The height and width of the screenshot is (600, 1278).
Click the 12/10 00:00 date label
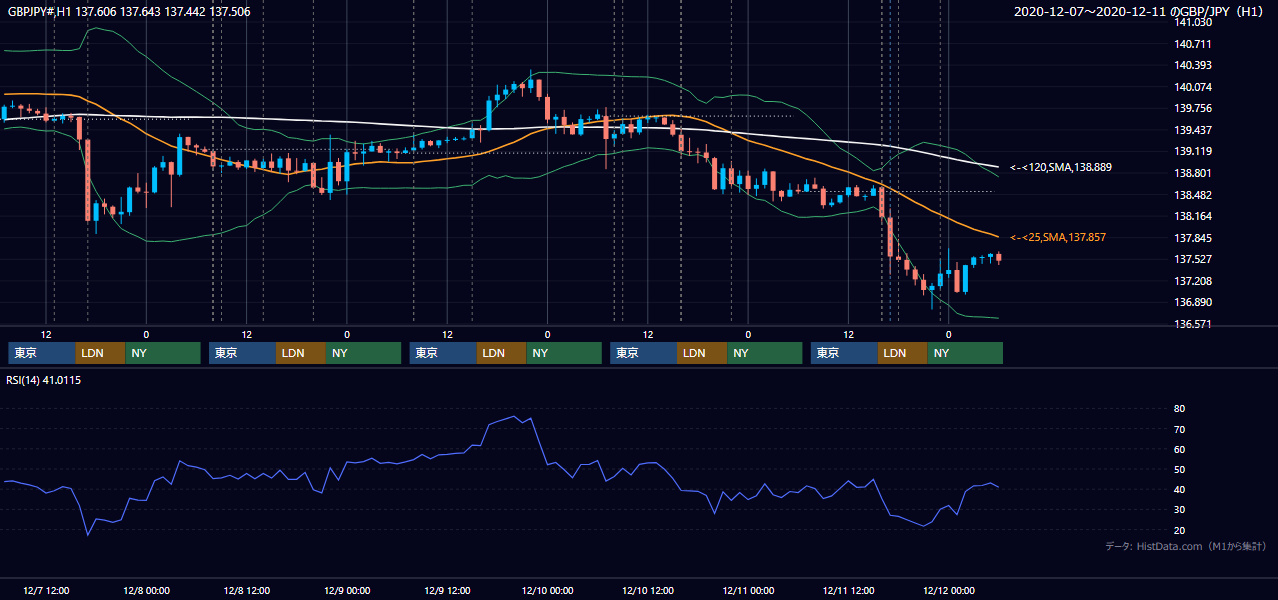[547, 590]
